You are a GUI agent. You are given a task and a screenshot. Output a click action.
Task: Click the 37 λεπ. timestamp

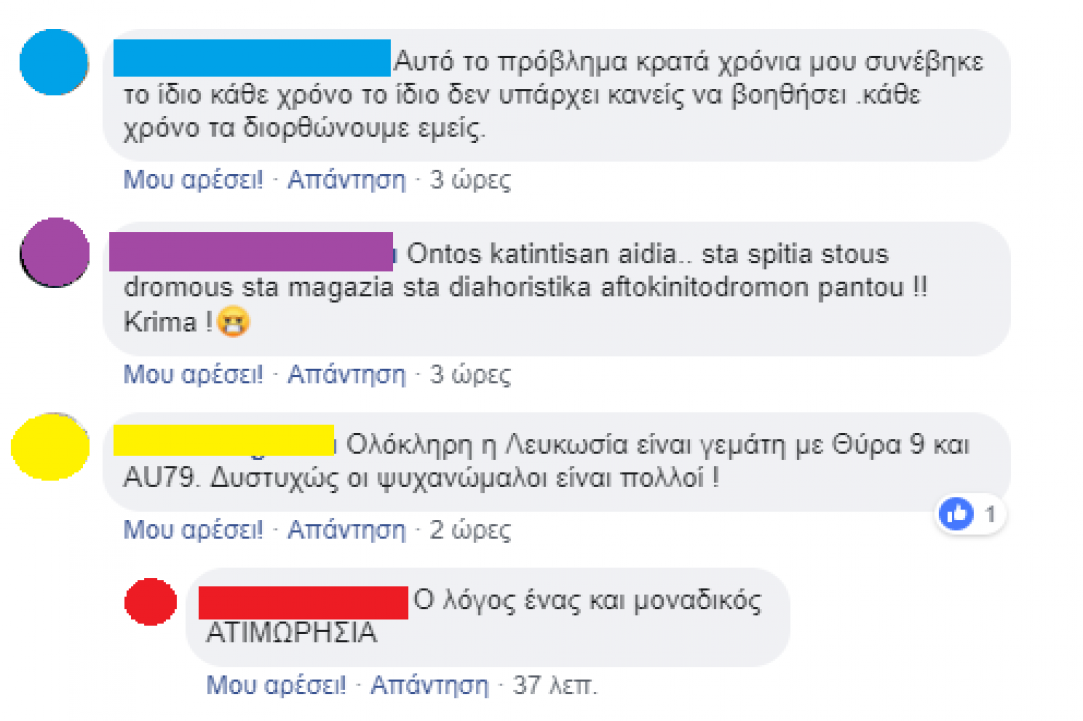click(x=555, y=685)
